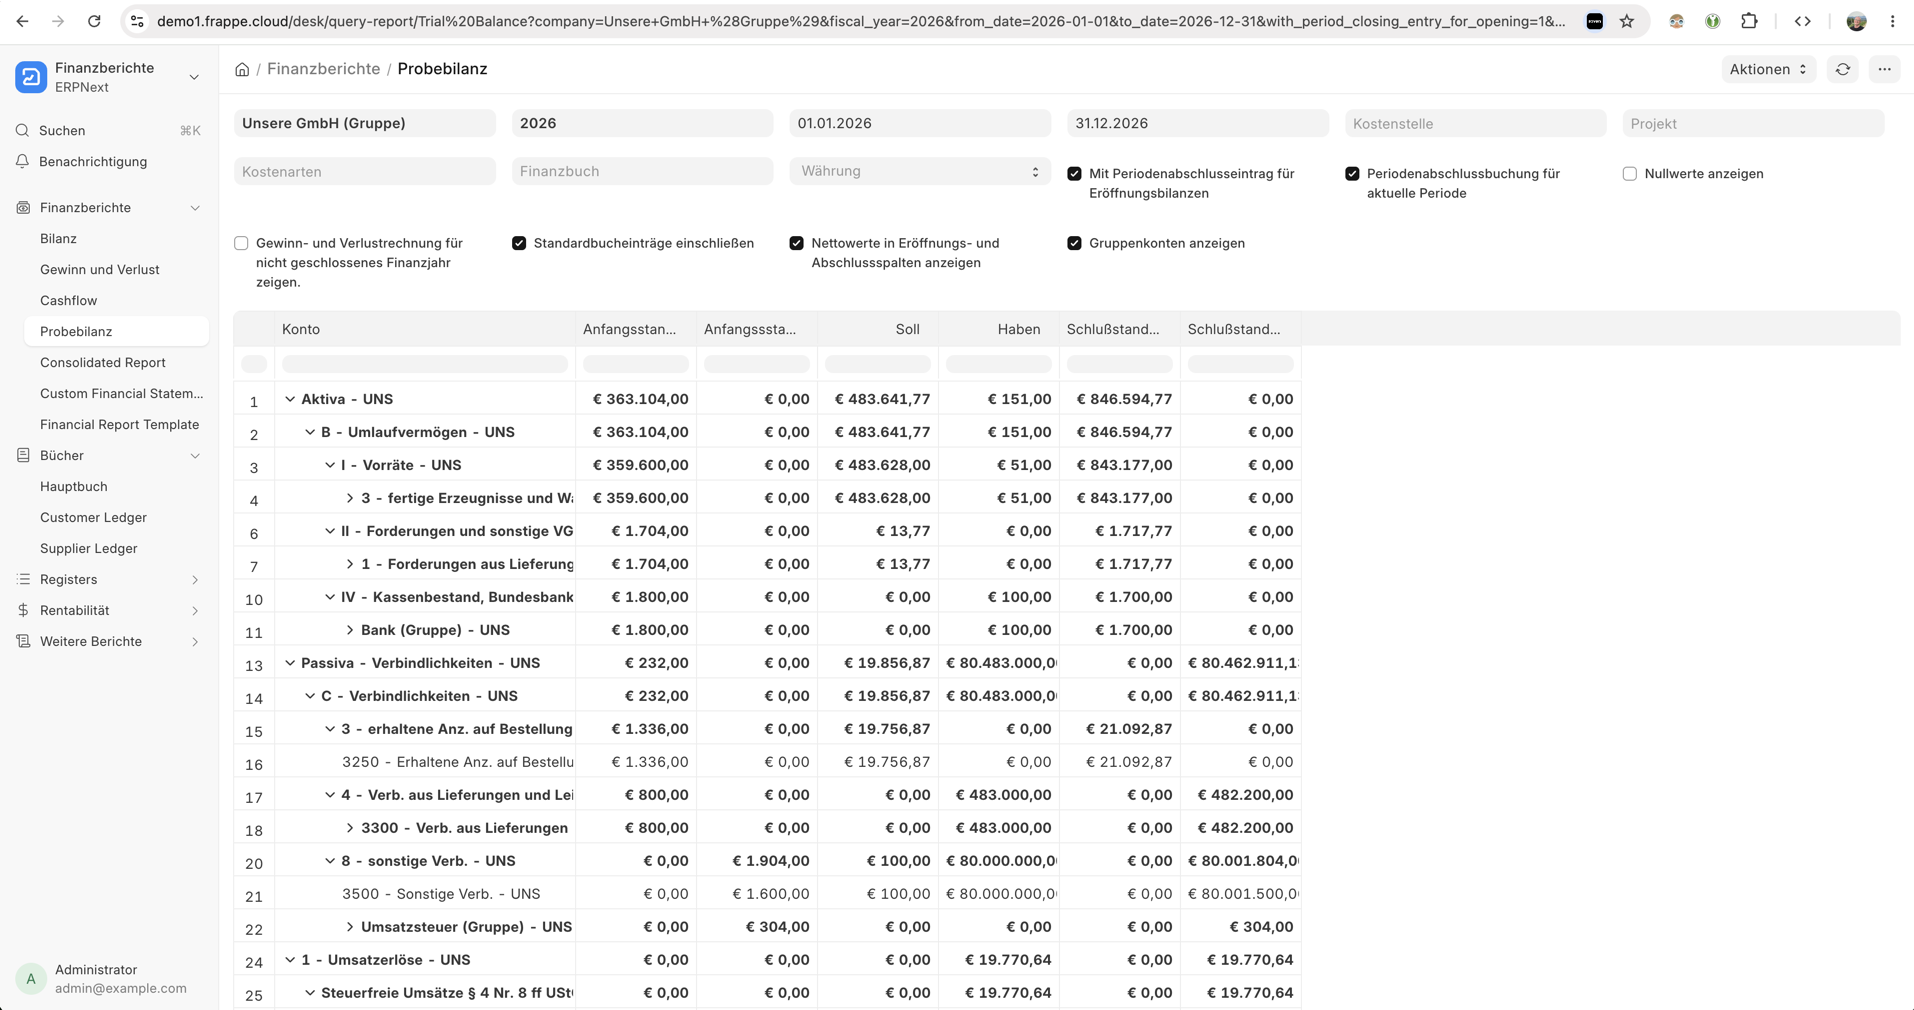This screenshot has height=1010, width=1914.
Task: Click the 3250 - Erhaltene Anz. account row
Action: (x=768, y=762)
